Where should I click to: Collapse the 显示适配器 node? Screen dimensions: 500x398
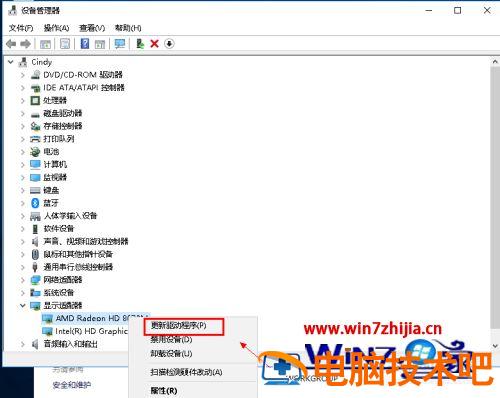click(23, 305)
